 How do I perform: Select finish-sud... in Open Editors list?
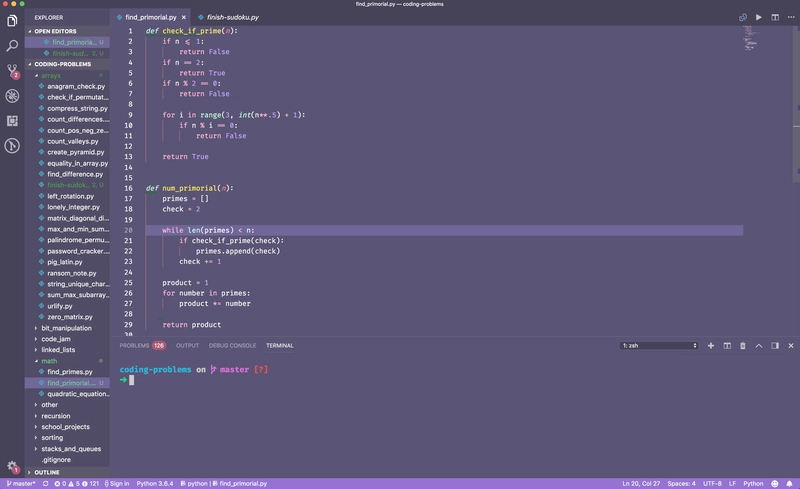pos(67,53)
